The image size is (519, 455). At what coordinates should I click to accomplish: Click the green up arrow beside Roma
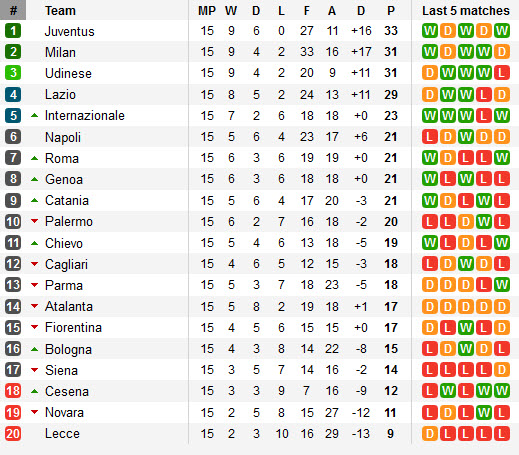click(34, 158)
